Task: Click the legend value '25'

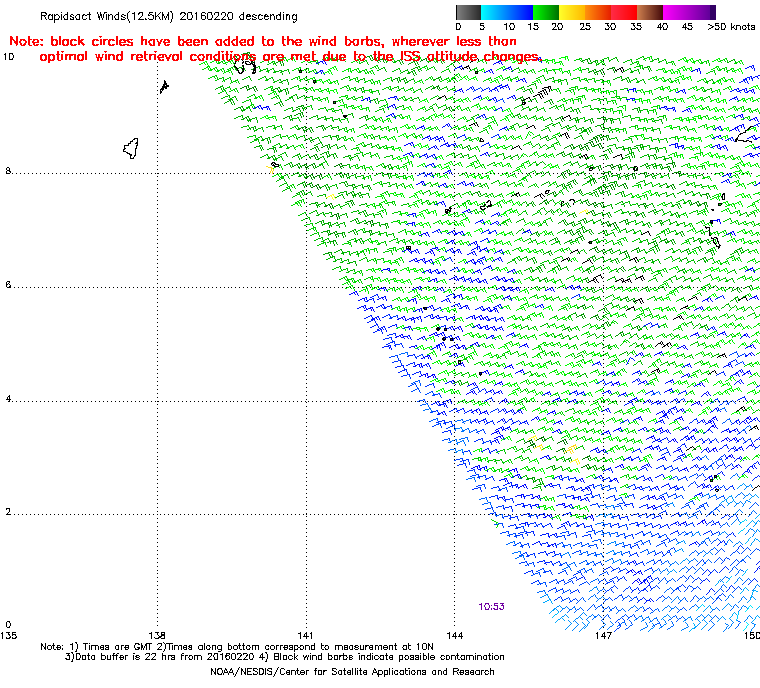Action: click(585, 27)
